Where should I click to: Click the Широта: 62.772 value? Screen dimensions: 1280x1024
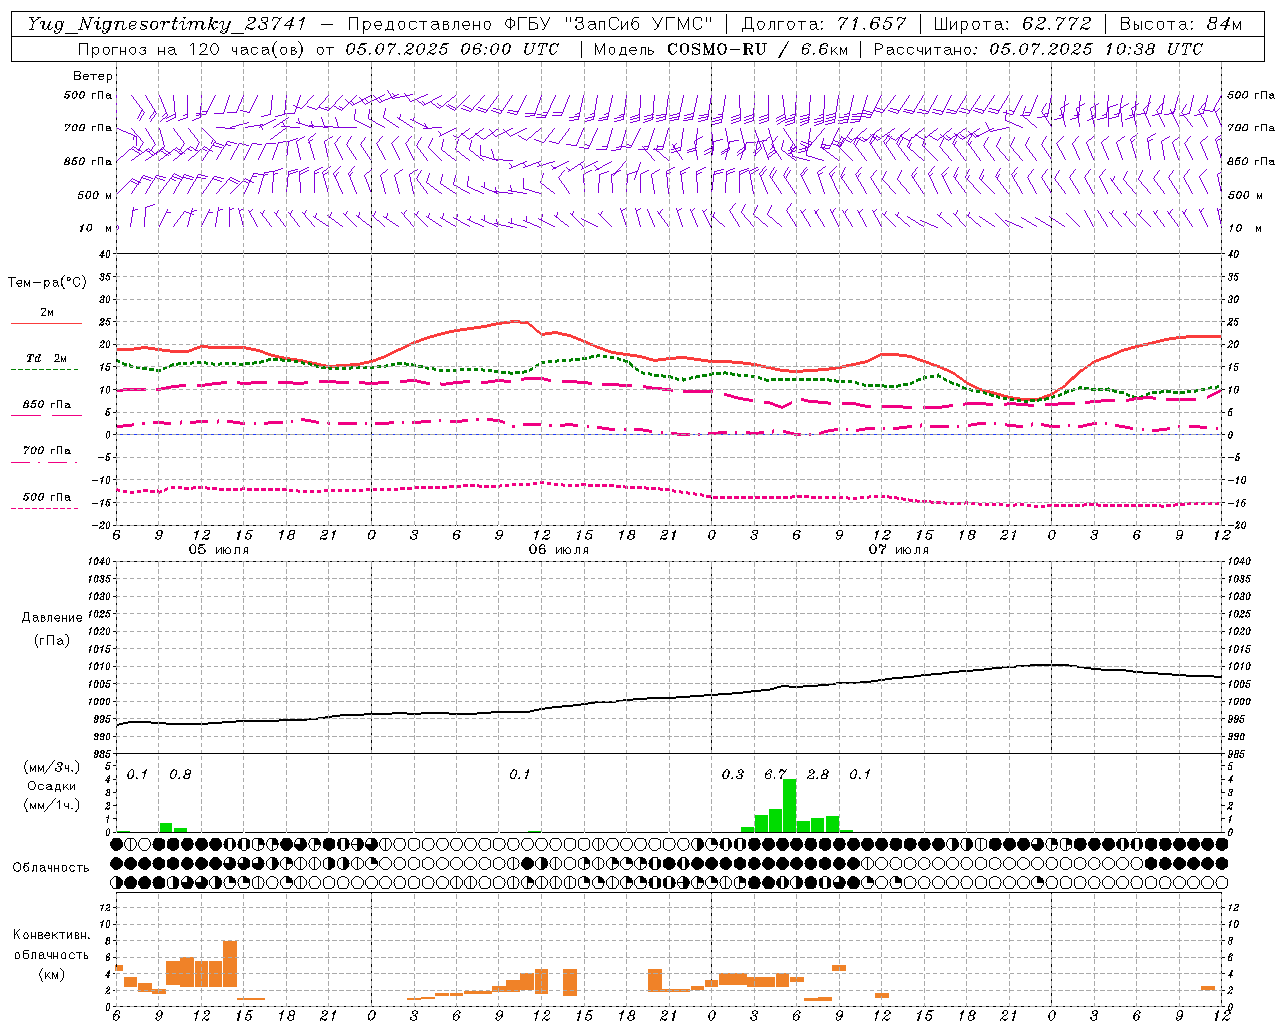coord(1013,24)
